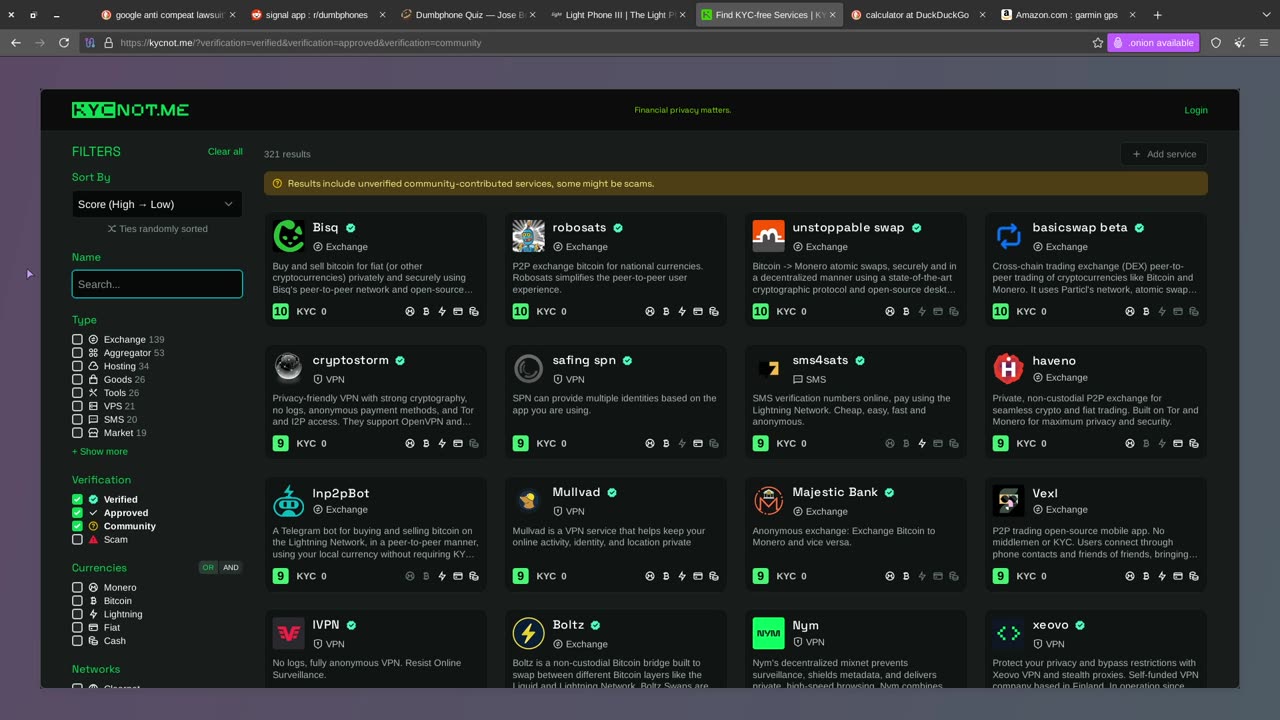
Task: Uncheck the Community verification filter
Action: (x=77, y=526)
